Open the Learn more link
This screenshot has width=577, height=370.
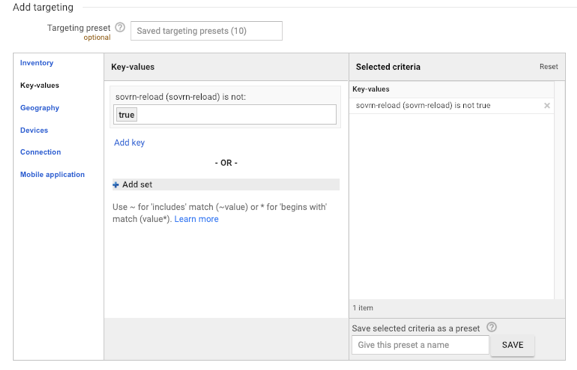(197, 219)
